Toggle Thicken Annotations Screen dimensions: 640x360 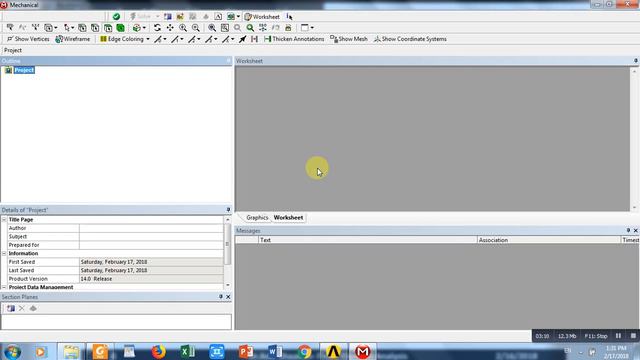294,39
